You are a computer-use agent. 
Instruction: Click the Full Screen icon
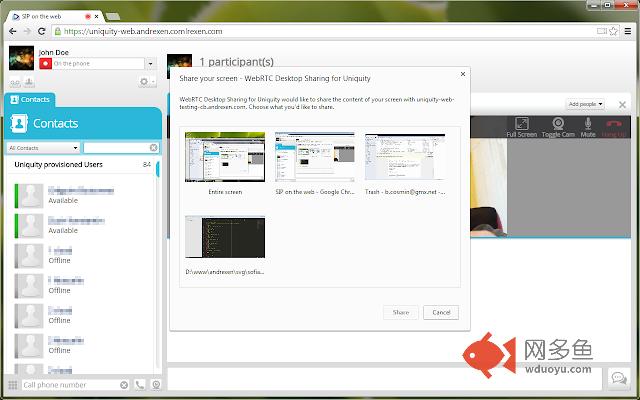tap(521, 125)
